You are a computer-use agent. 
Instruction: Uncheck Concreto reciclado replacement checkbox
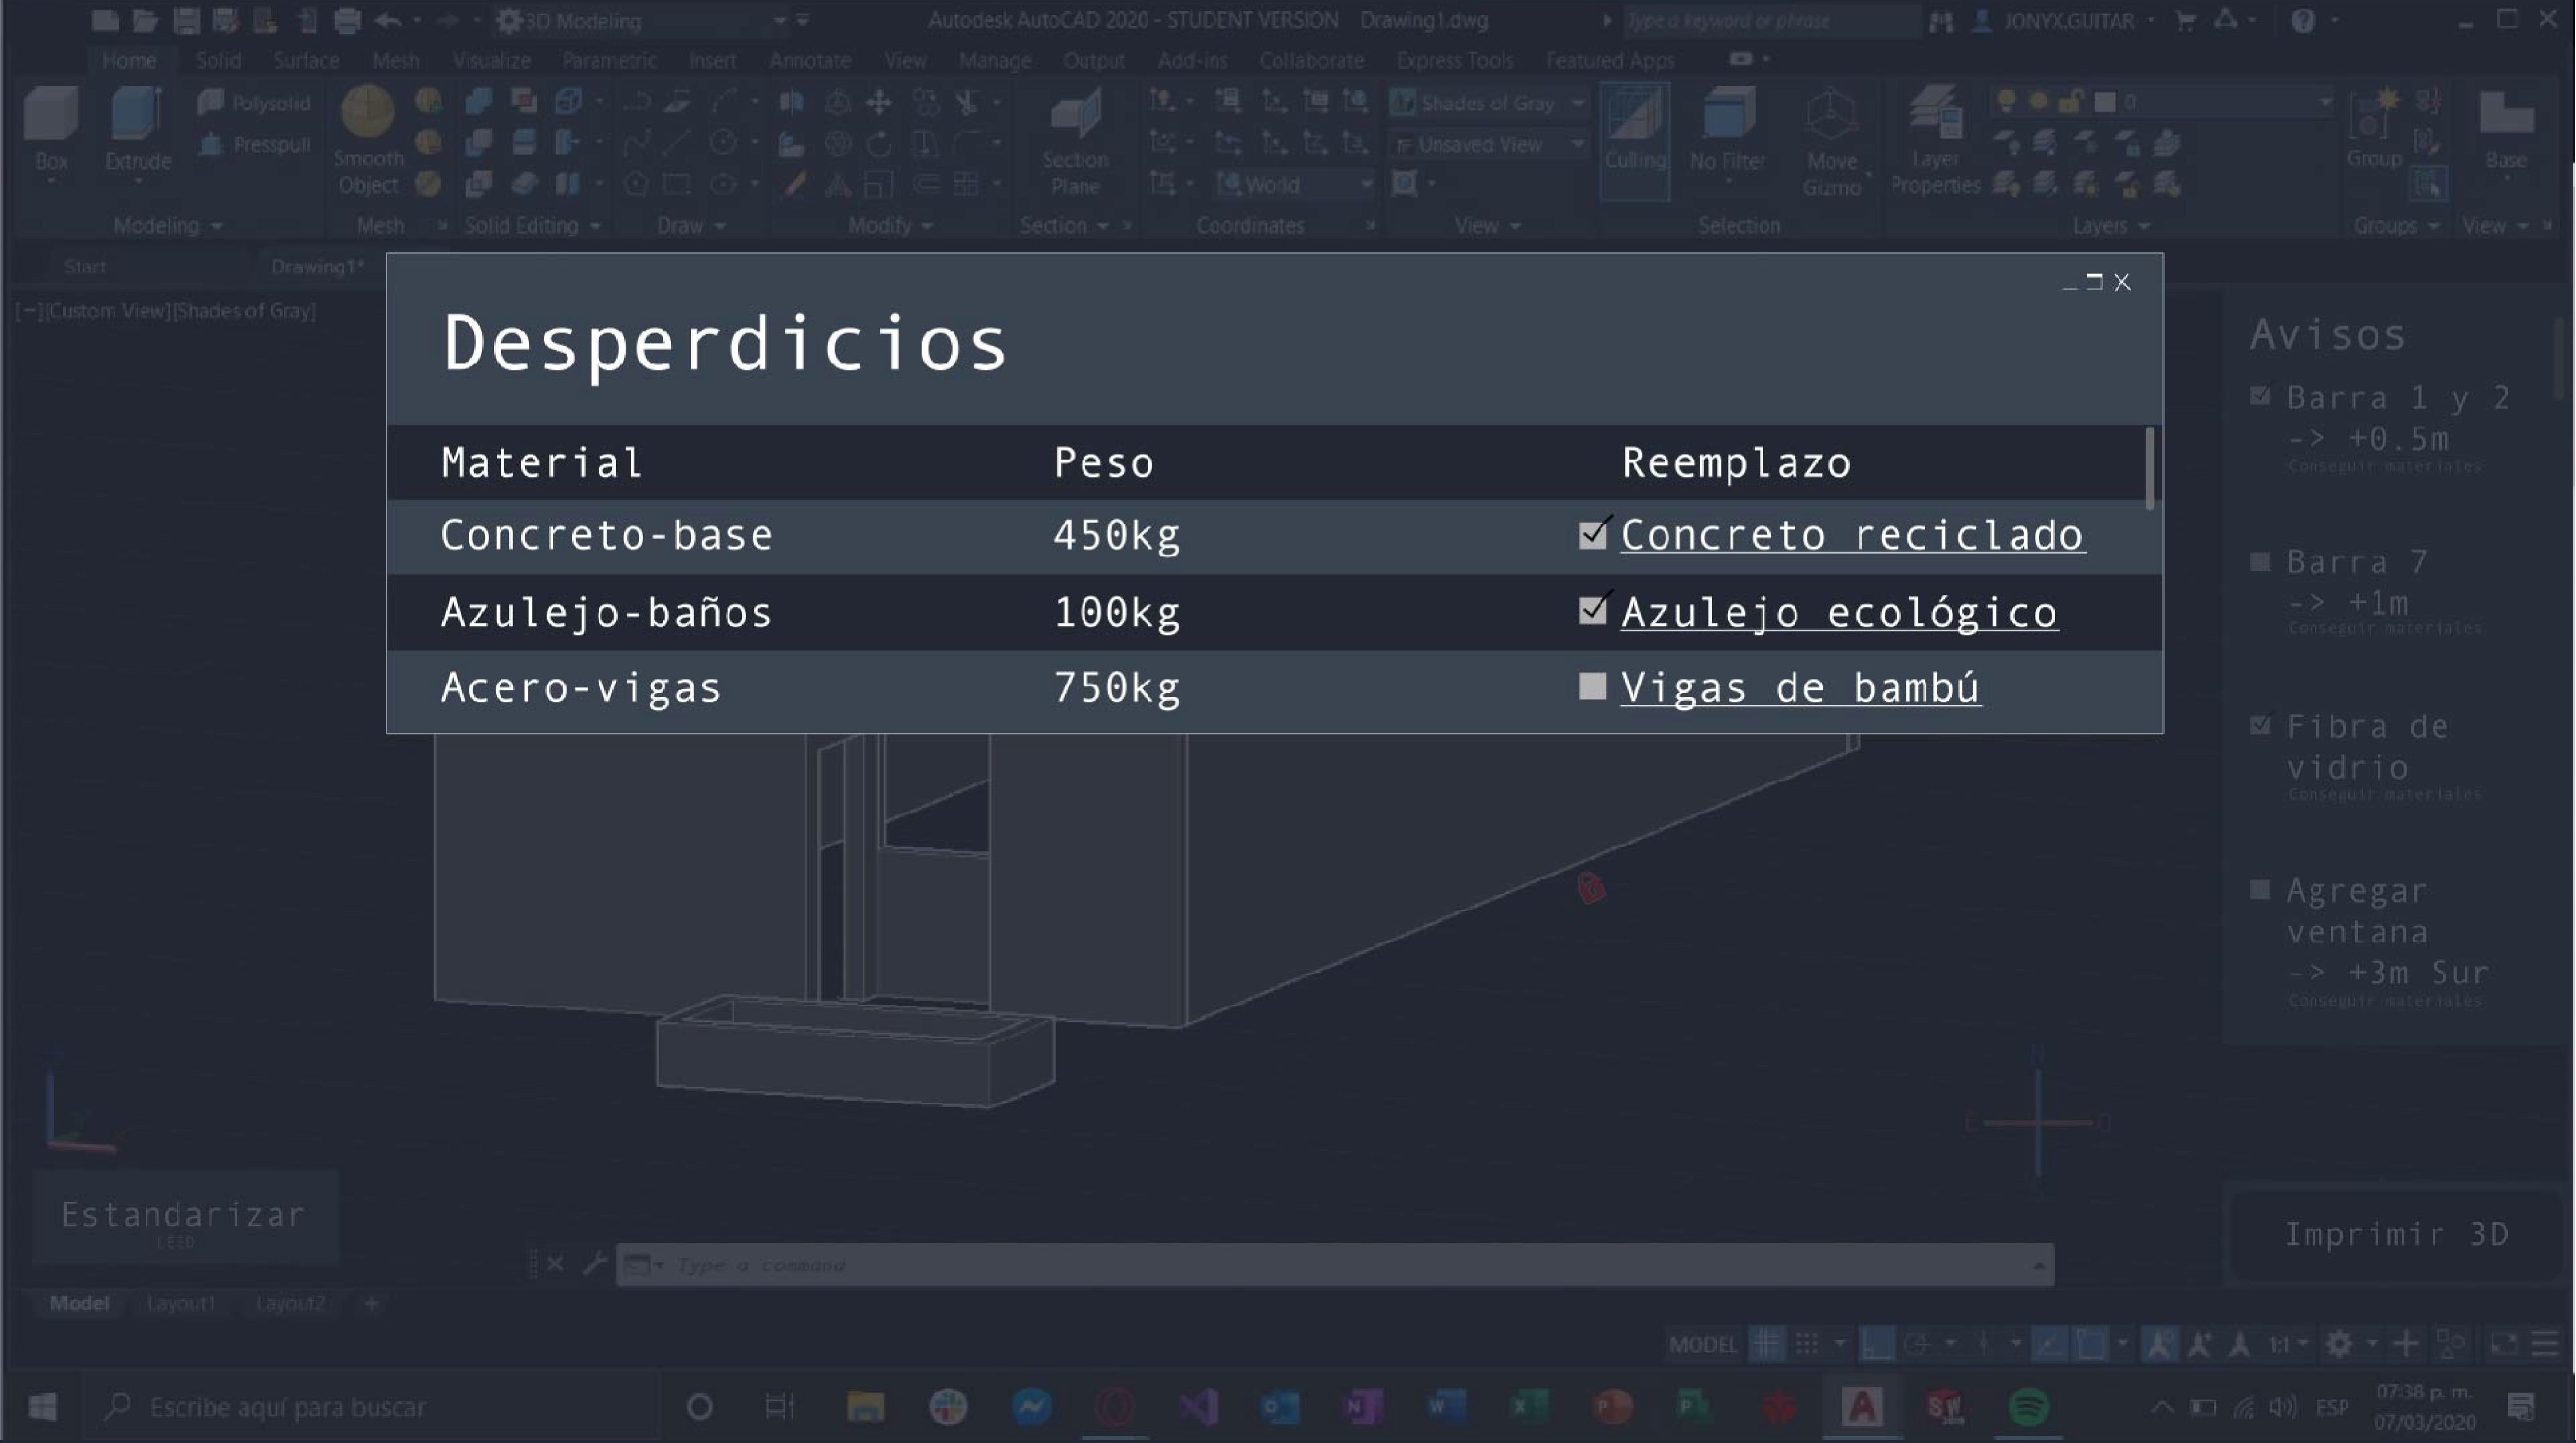coord(1593,535)
